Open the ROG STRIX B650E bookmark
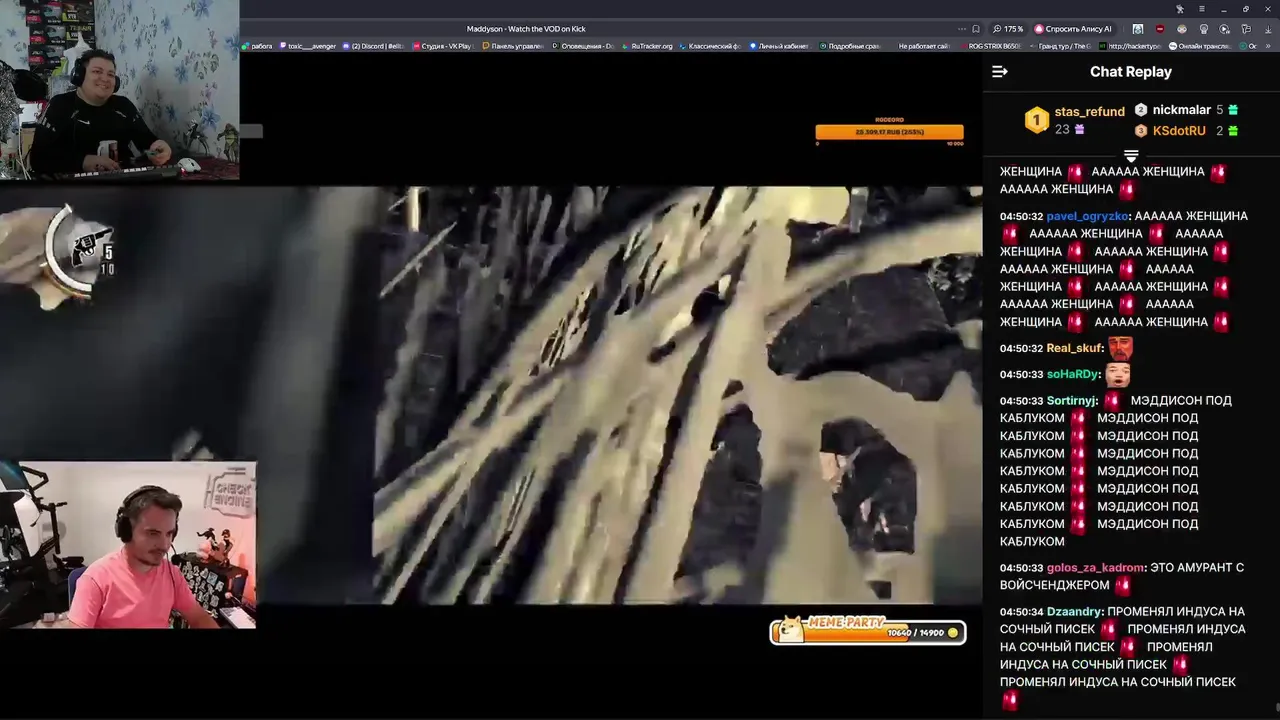1280x720 pixels. pyautogui.click(x=991, y=46)
